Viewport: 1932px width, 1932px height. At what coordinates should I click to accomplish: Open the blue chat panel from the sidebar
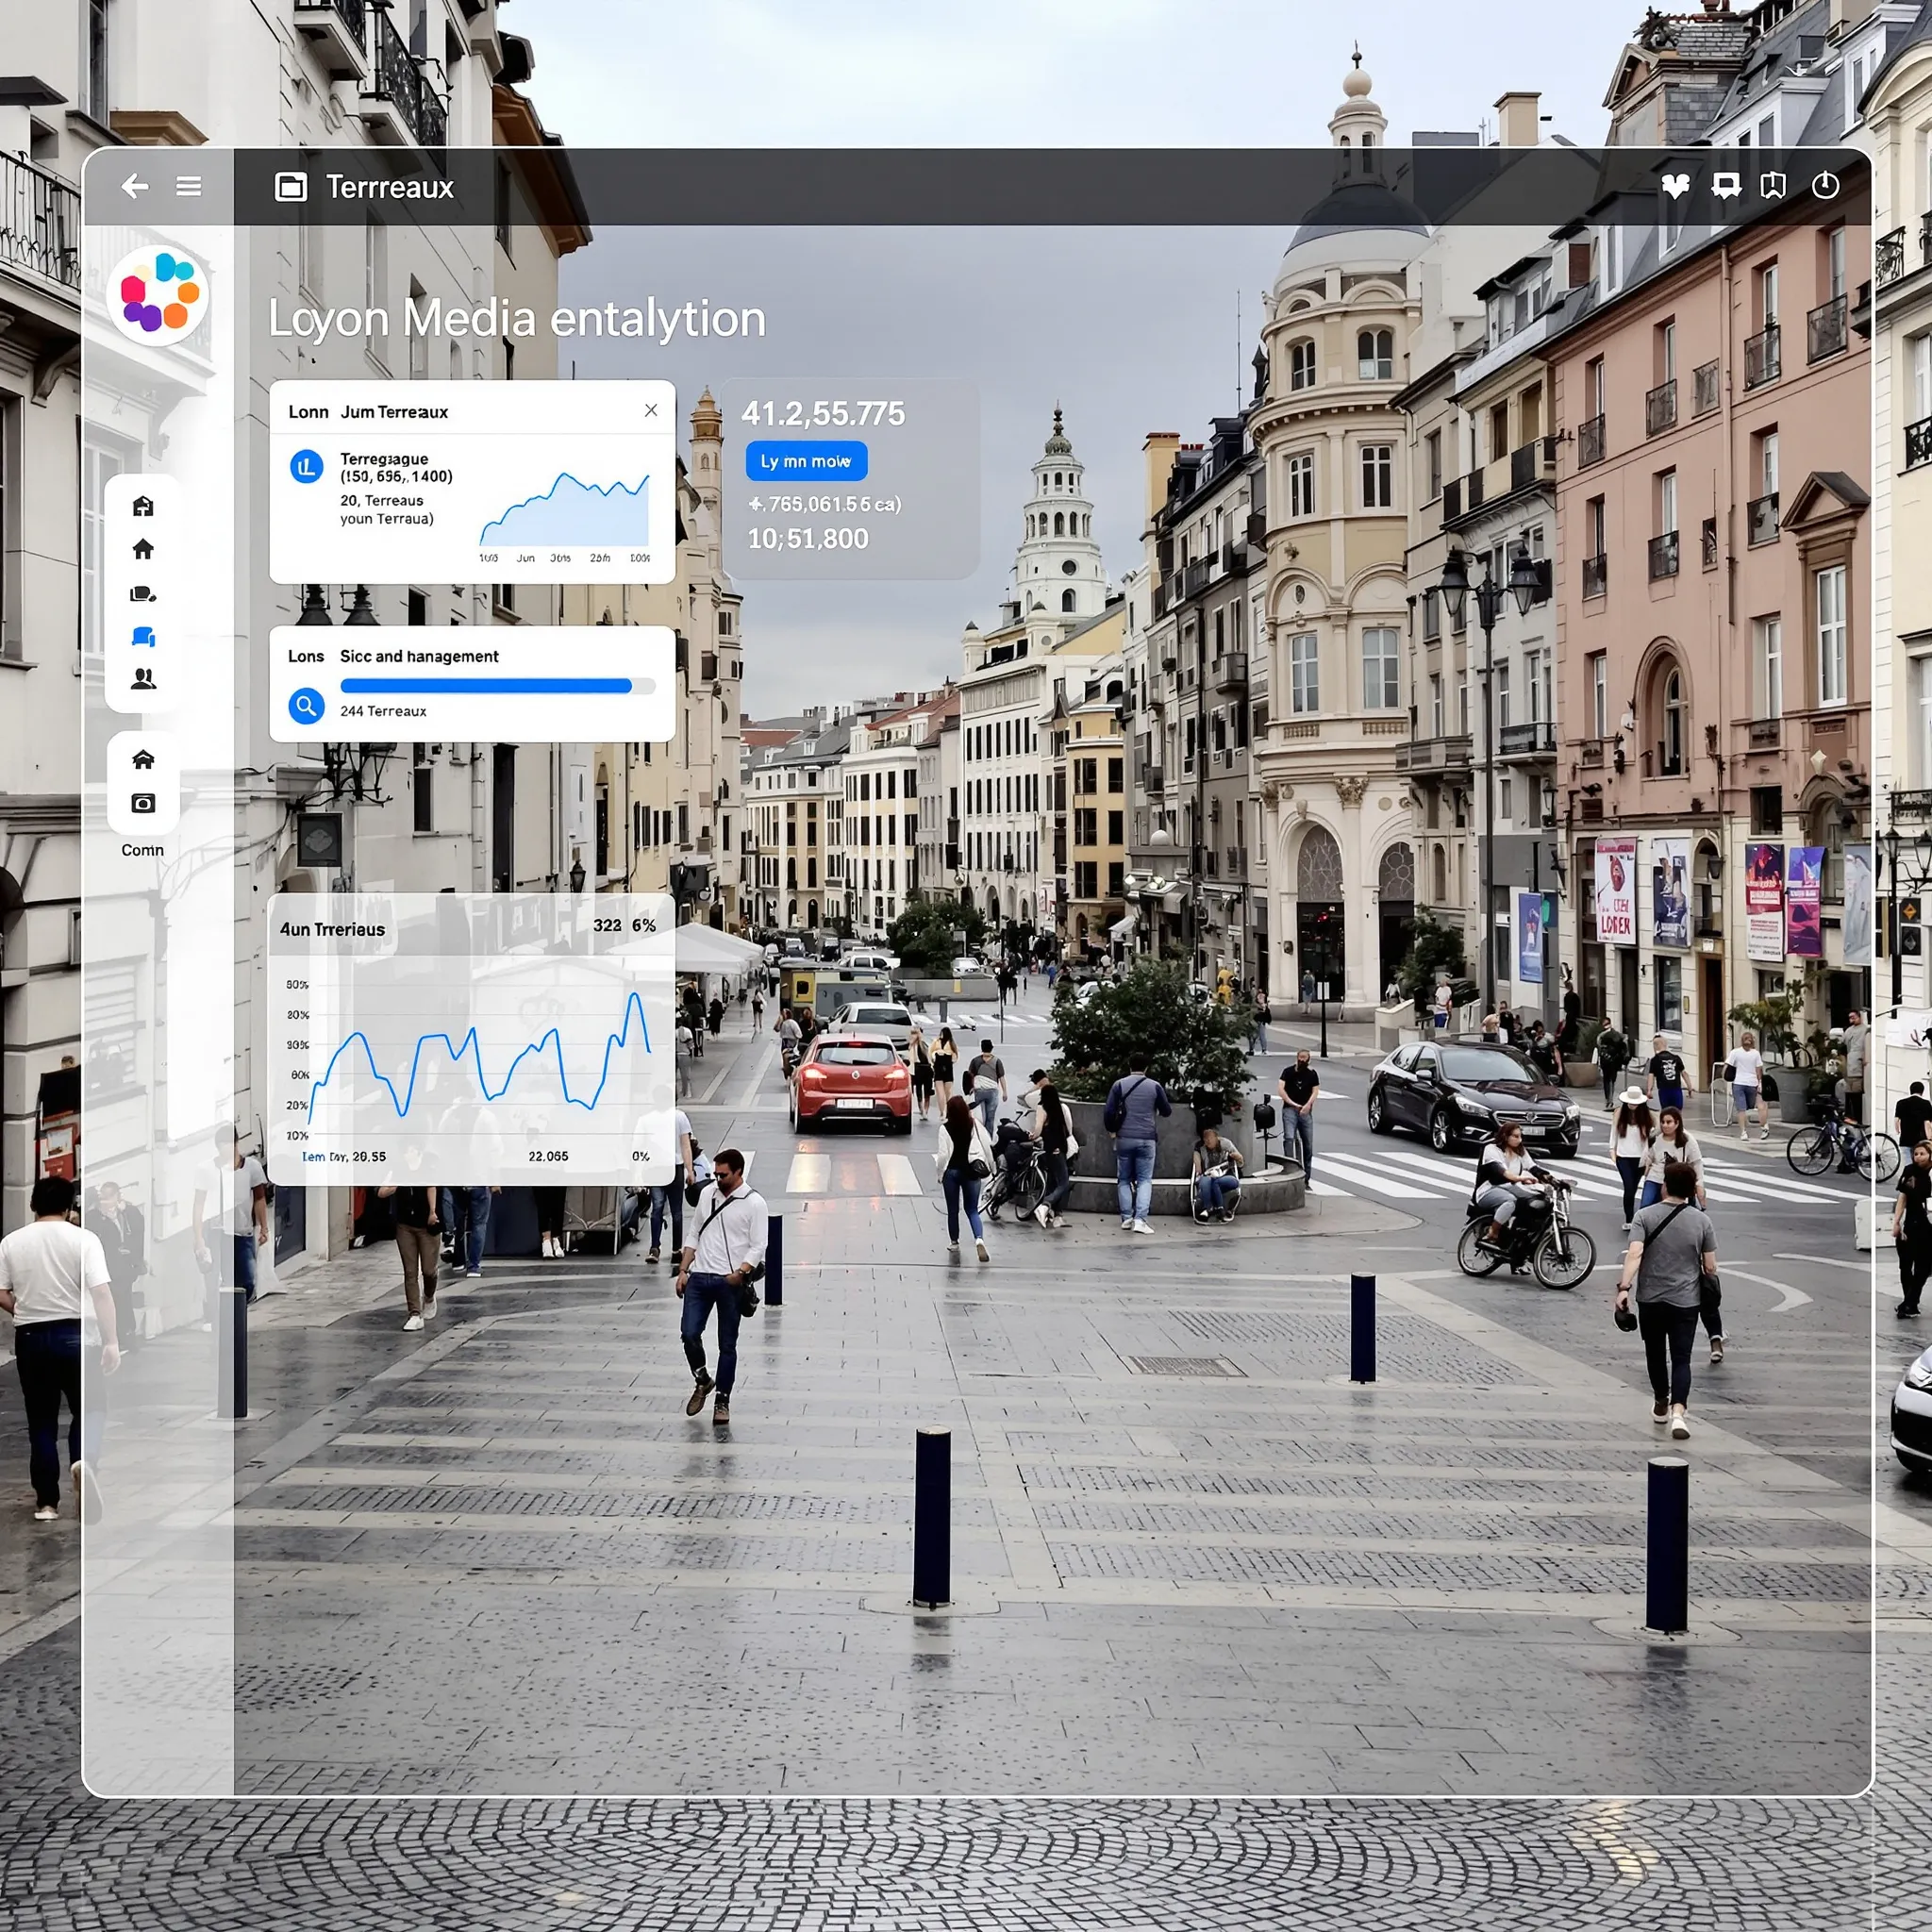tap(143, 637)
